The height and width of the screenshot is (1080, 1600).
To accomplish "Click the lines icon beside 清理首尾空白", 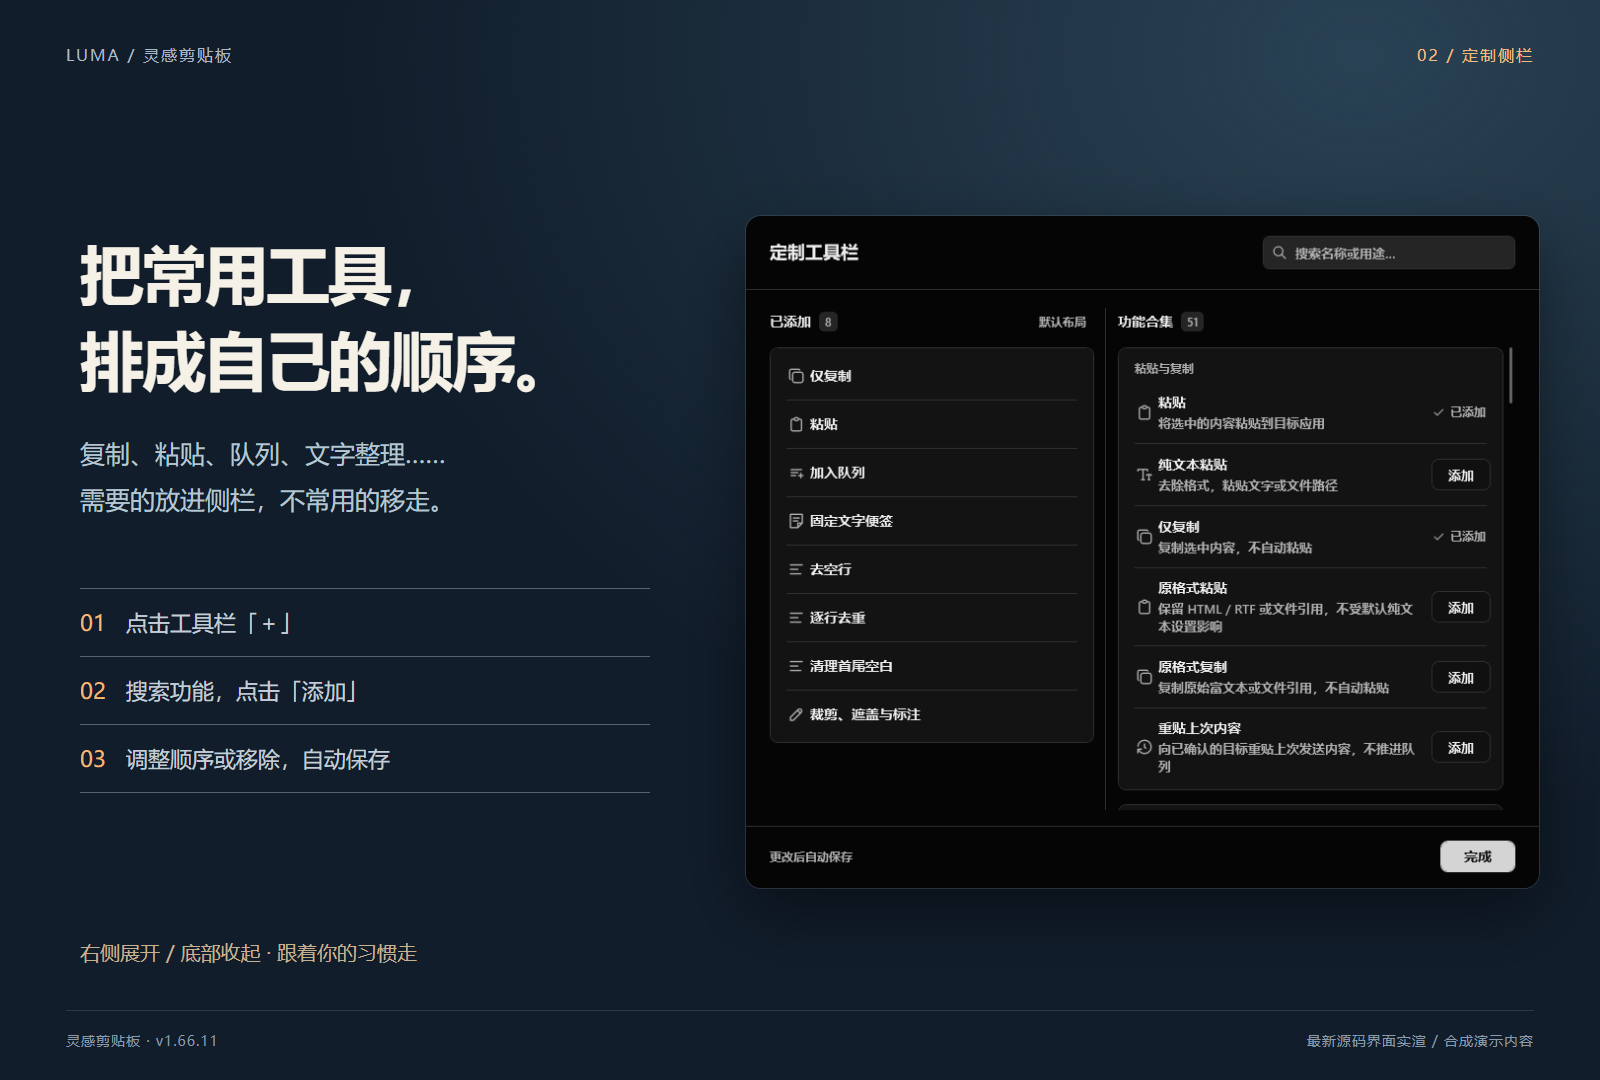I will point(796,666).
